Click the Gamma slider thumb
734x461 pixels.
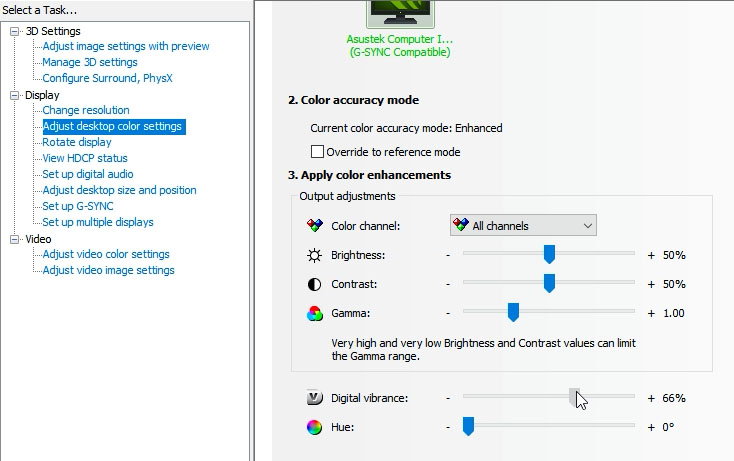click(513, 313)
